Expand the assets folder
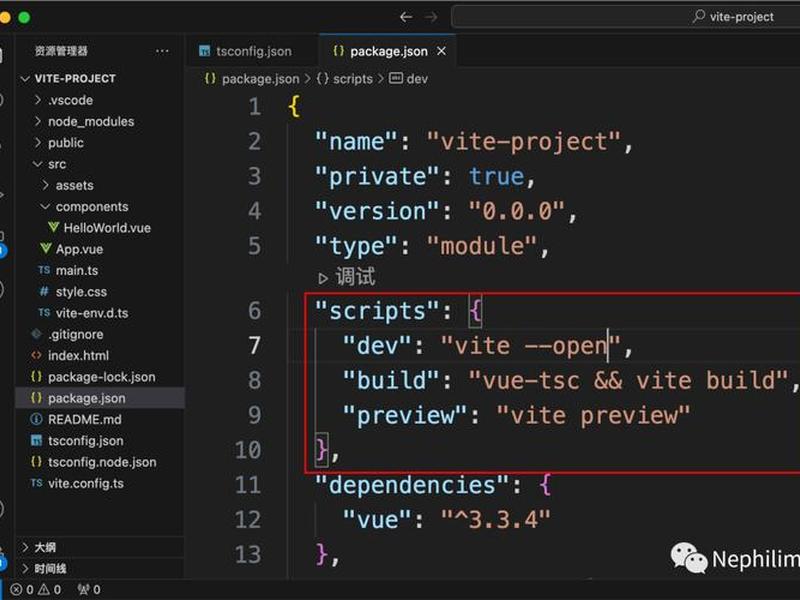Screen dimensions: 800x600 [x=99, y=185]
